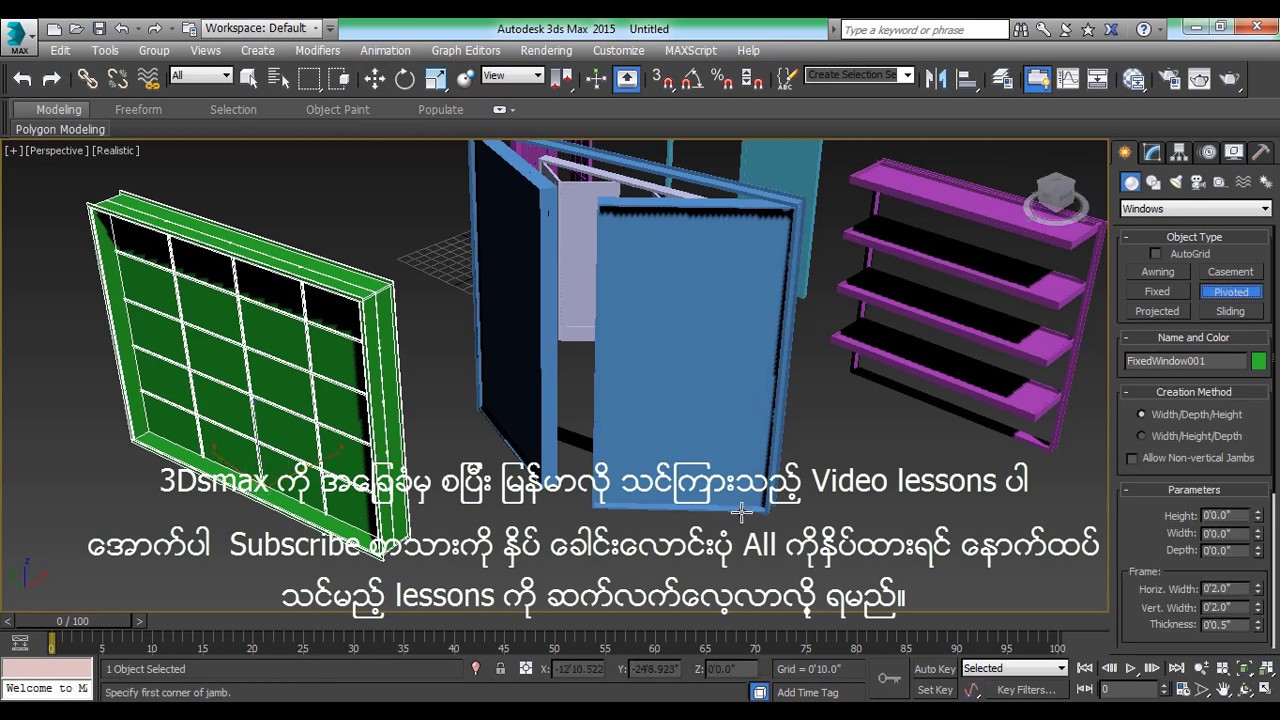
Task: Toggle Auto Key animation mode
Action: point(935,669)
